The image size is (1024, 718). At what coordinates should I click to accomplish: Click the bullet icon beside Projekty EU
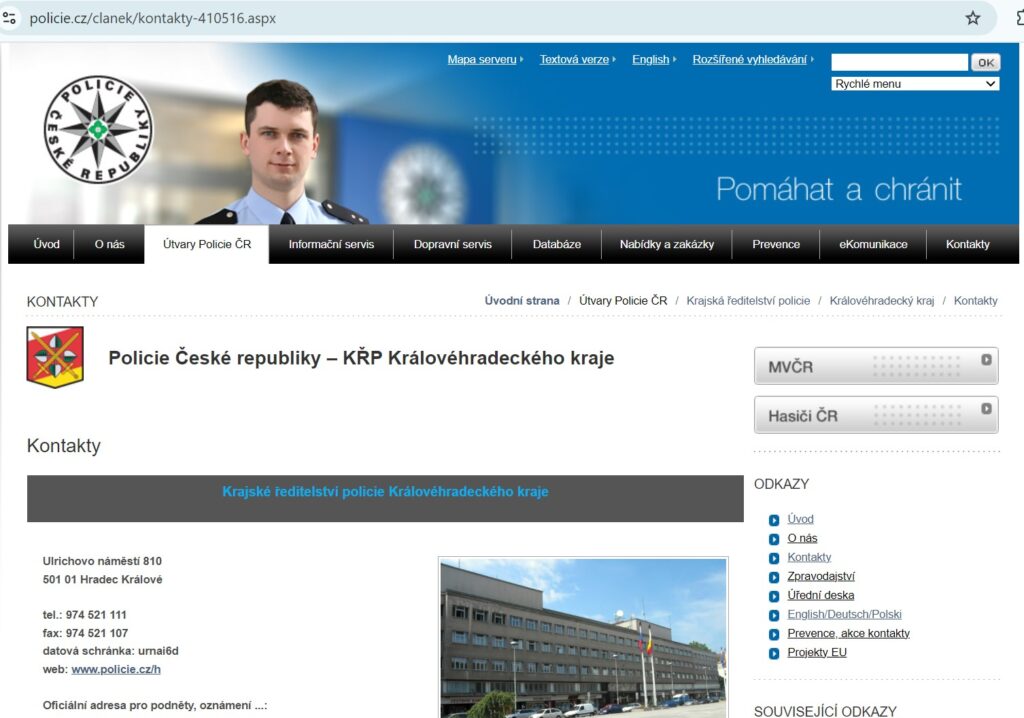(x=774, y=653)
